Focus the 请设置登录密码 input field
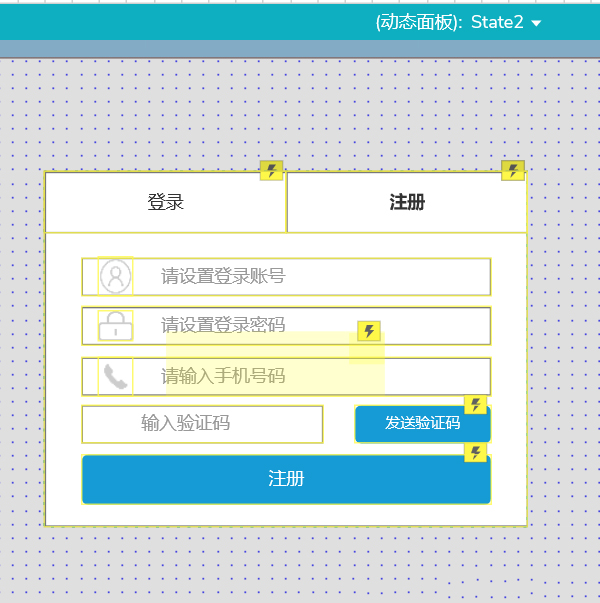 [x=286, y=326]
